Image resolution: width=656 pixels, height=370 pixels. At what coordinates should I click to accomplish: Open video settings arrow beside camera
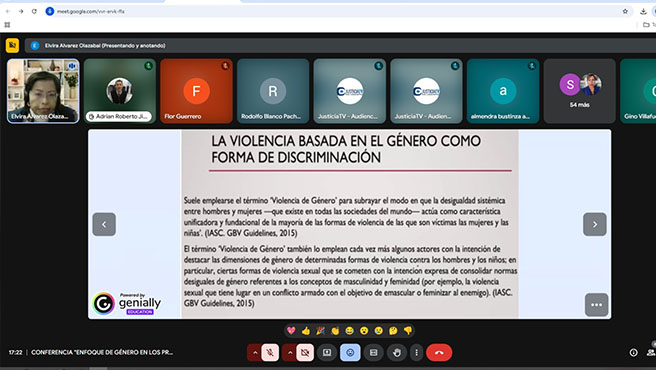pos(290,353)
